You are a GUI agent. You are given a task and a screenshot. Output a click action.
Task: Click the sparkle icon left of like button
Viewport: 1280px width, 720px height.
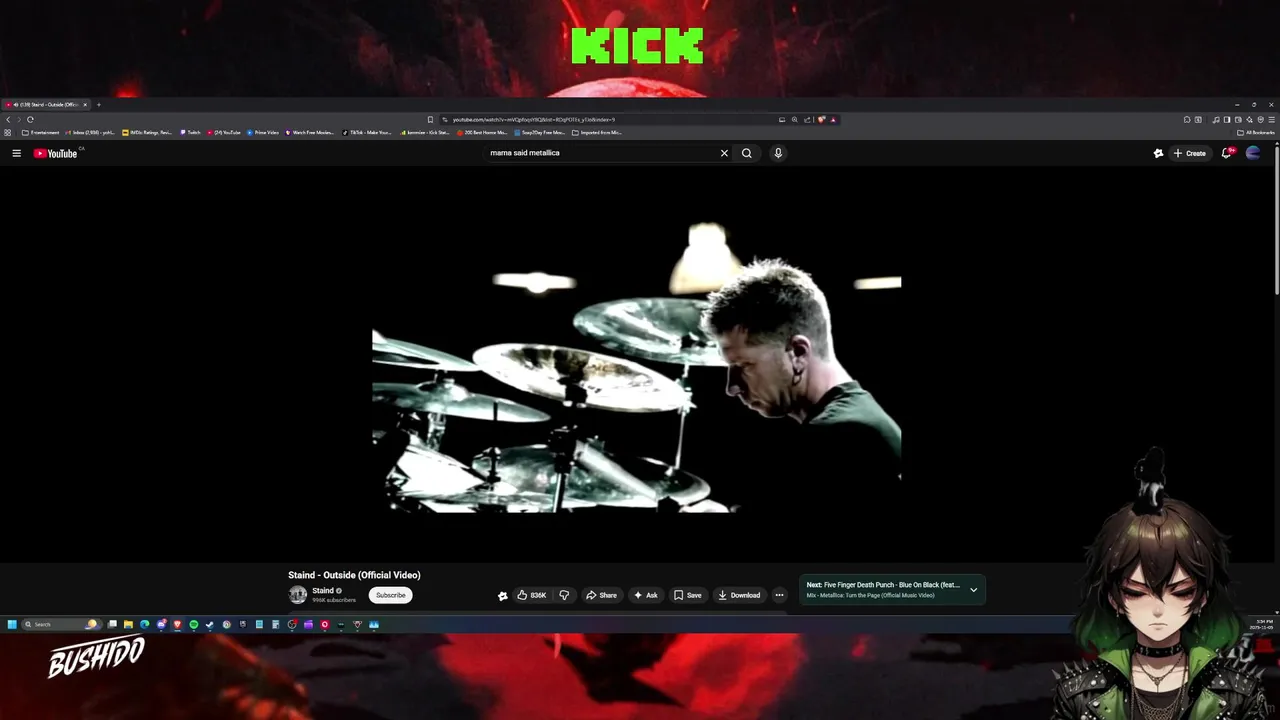pyautogui.click(x=503, y=595)
